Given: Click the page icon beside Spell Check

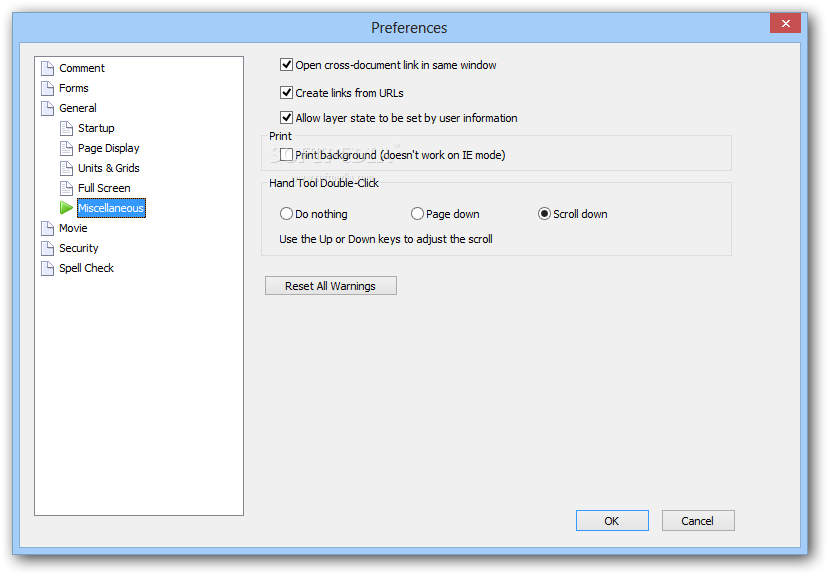Looking at the screenshot, I should (48, 268).
